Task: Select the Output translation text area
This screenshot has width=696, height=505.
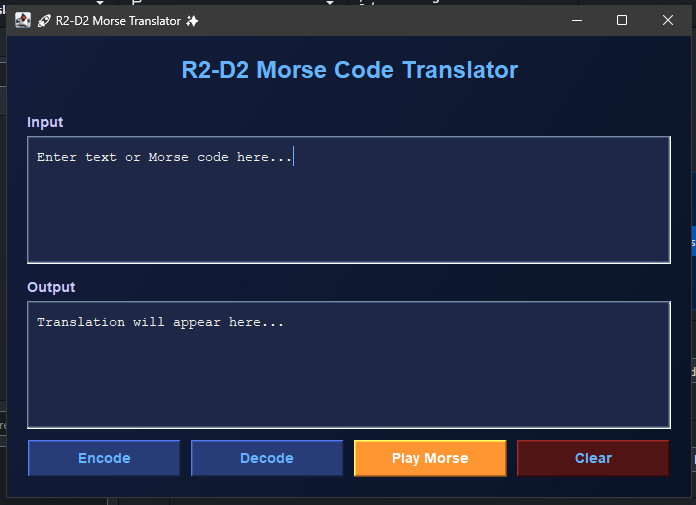Action: pyautogui.click(x=349, y=365)
